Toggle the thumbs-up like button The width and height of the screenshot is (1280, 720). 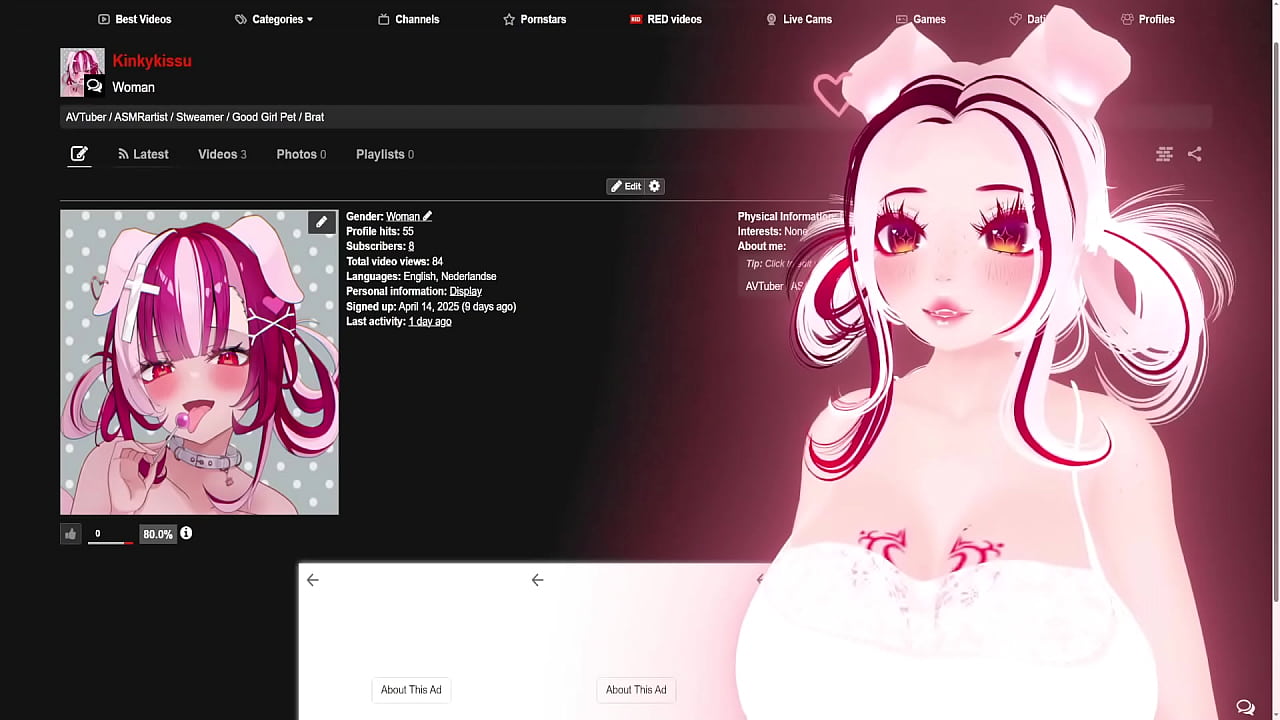pos(70,534)
